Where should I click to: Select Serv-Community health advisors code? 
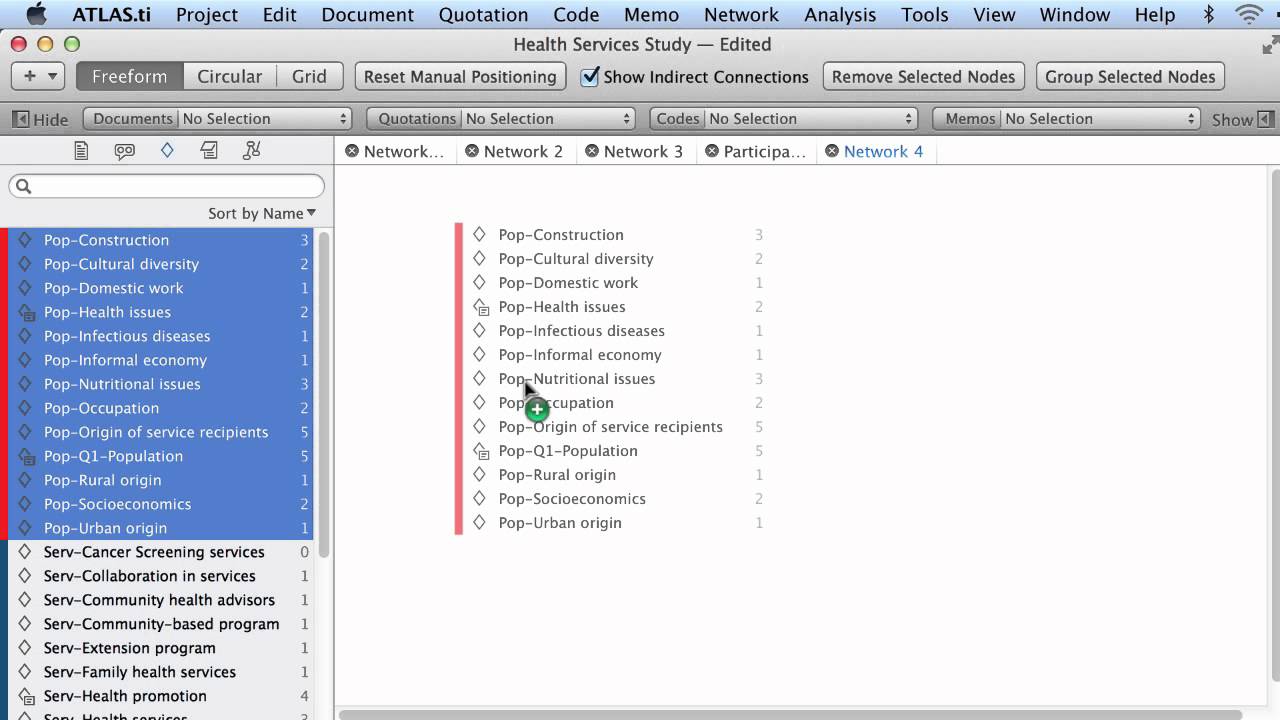pyautogui.click(x=159, y=600)
